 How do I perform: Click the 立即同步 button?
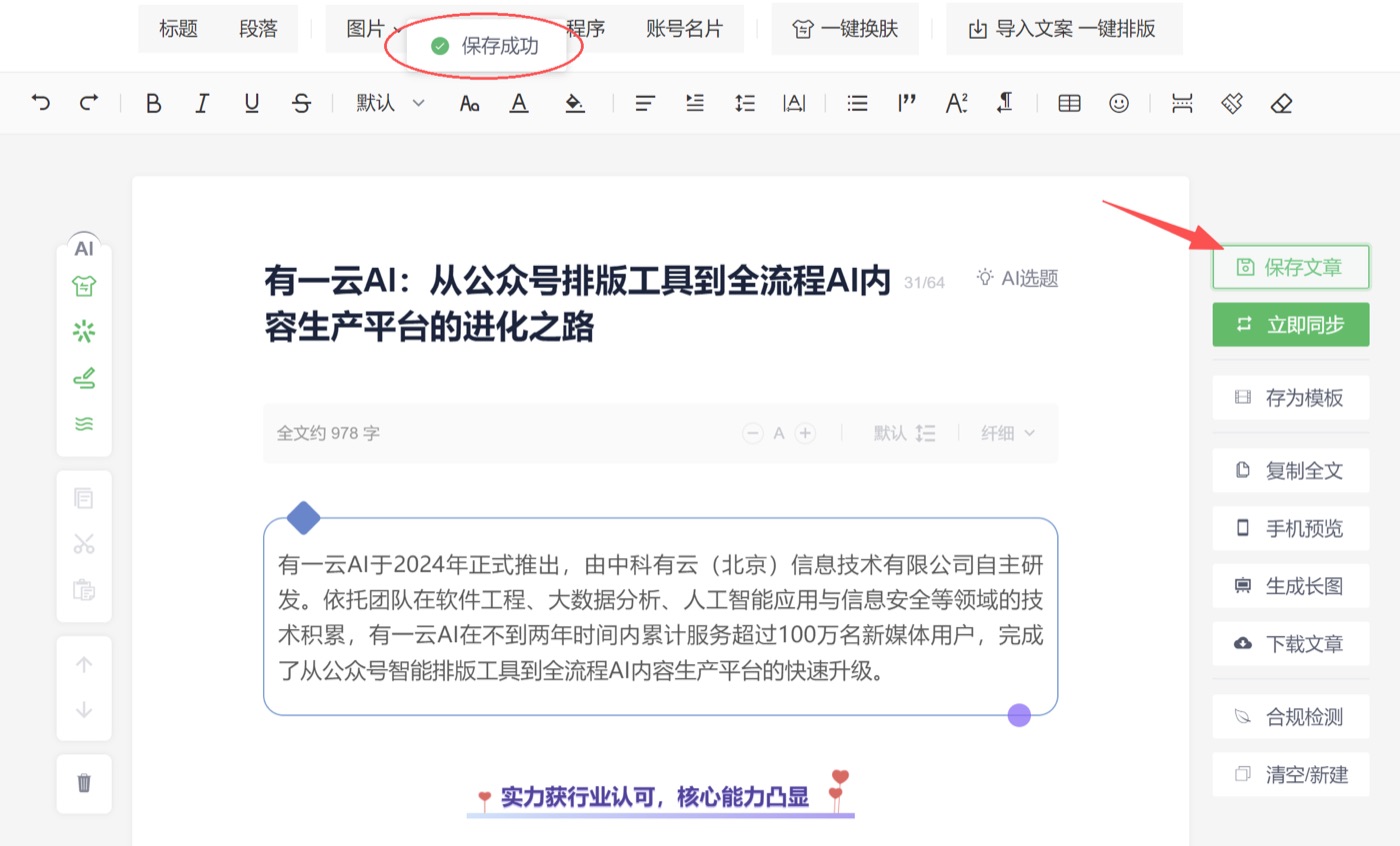1291,325
